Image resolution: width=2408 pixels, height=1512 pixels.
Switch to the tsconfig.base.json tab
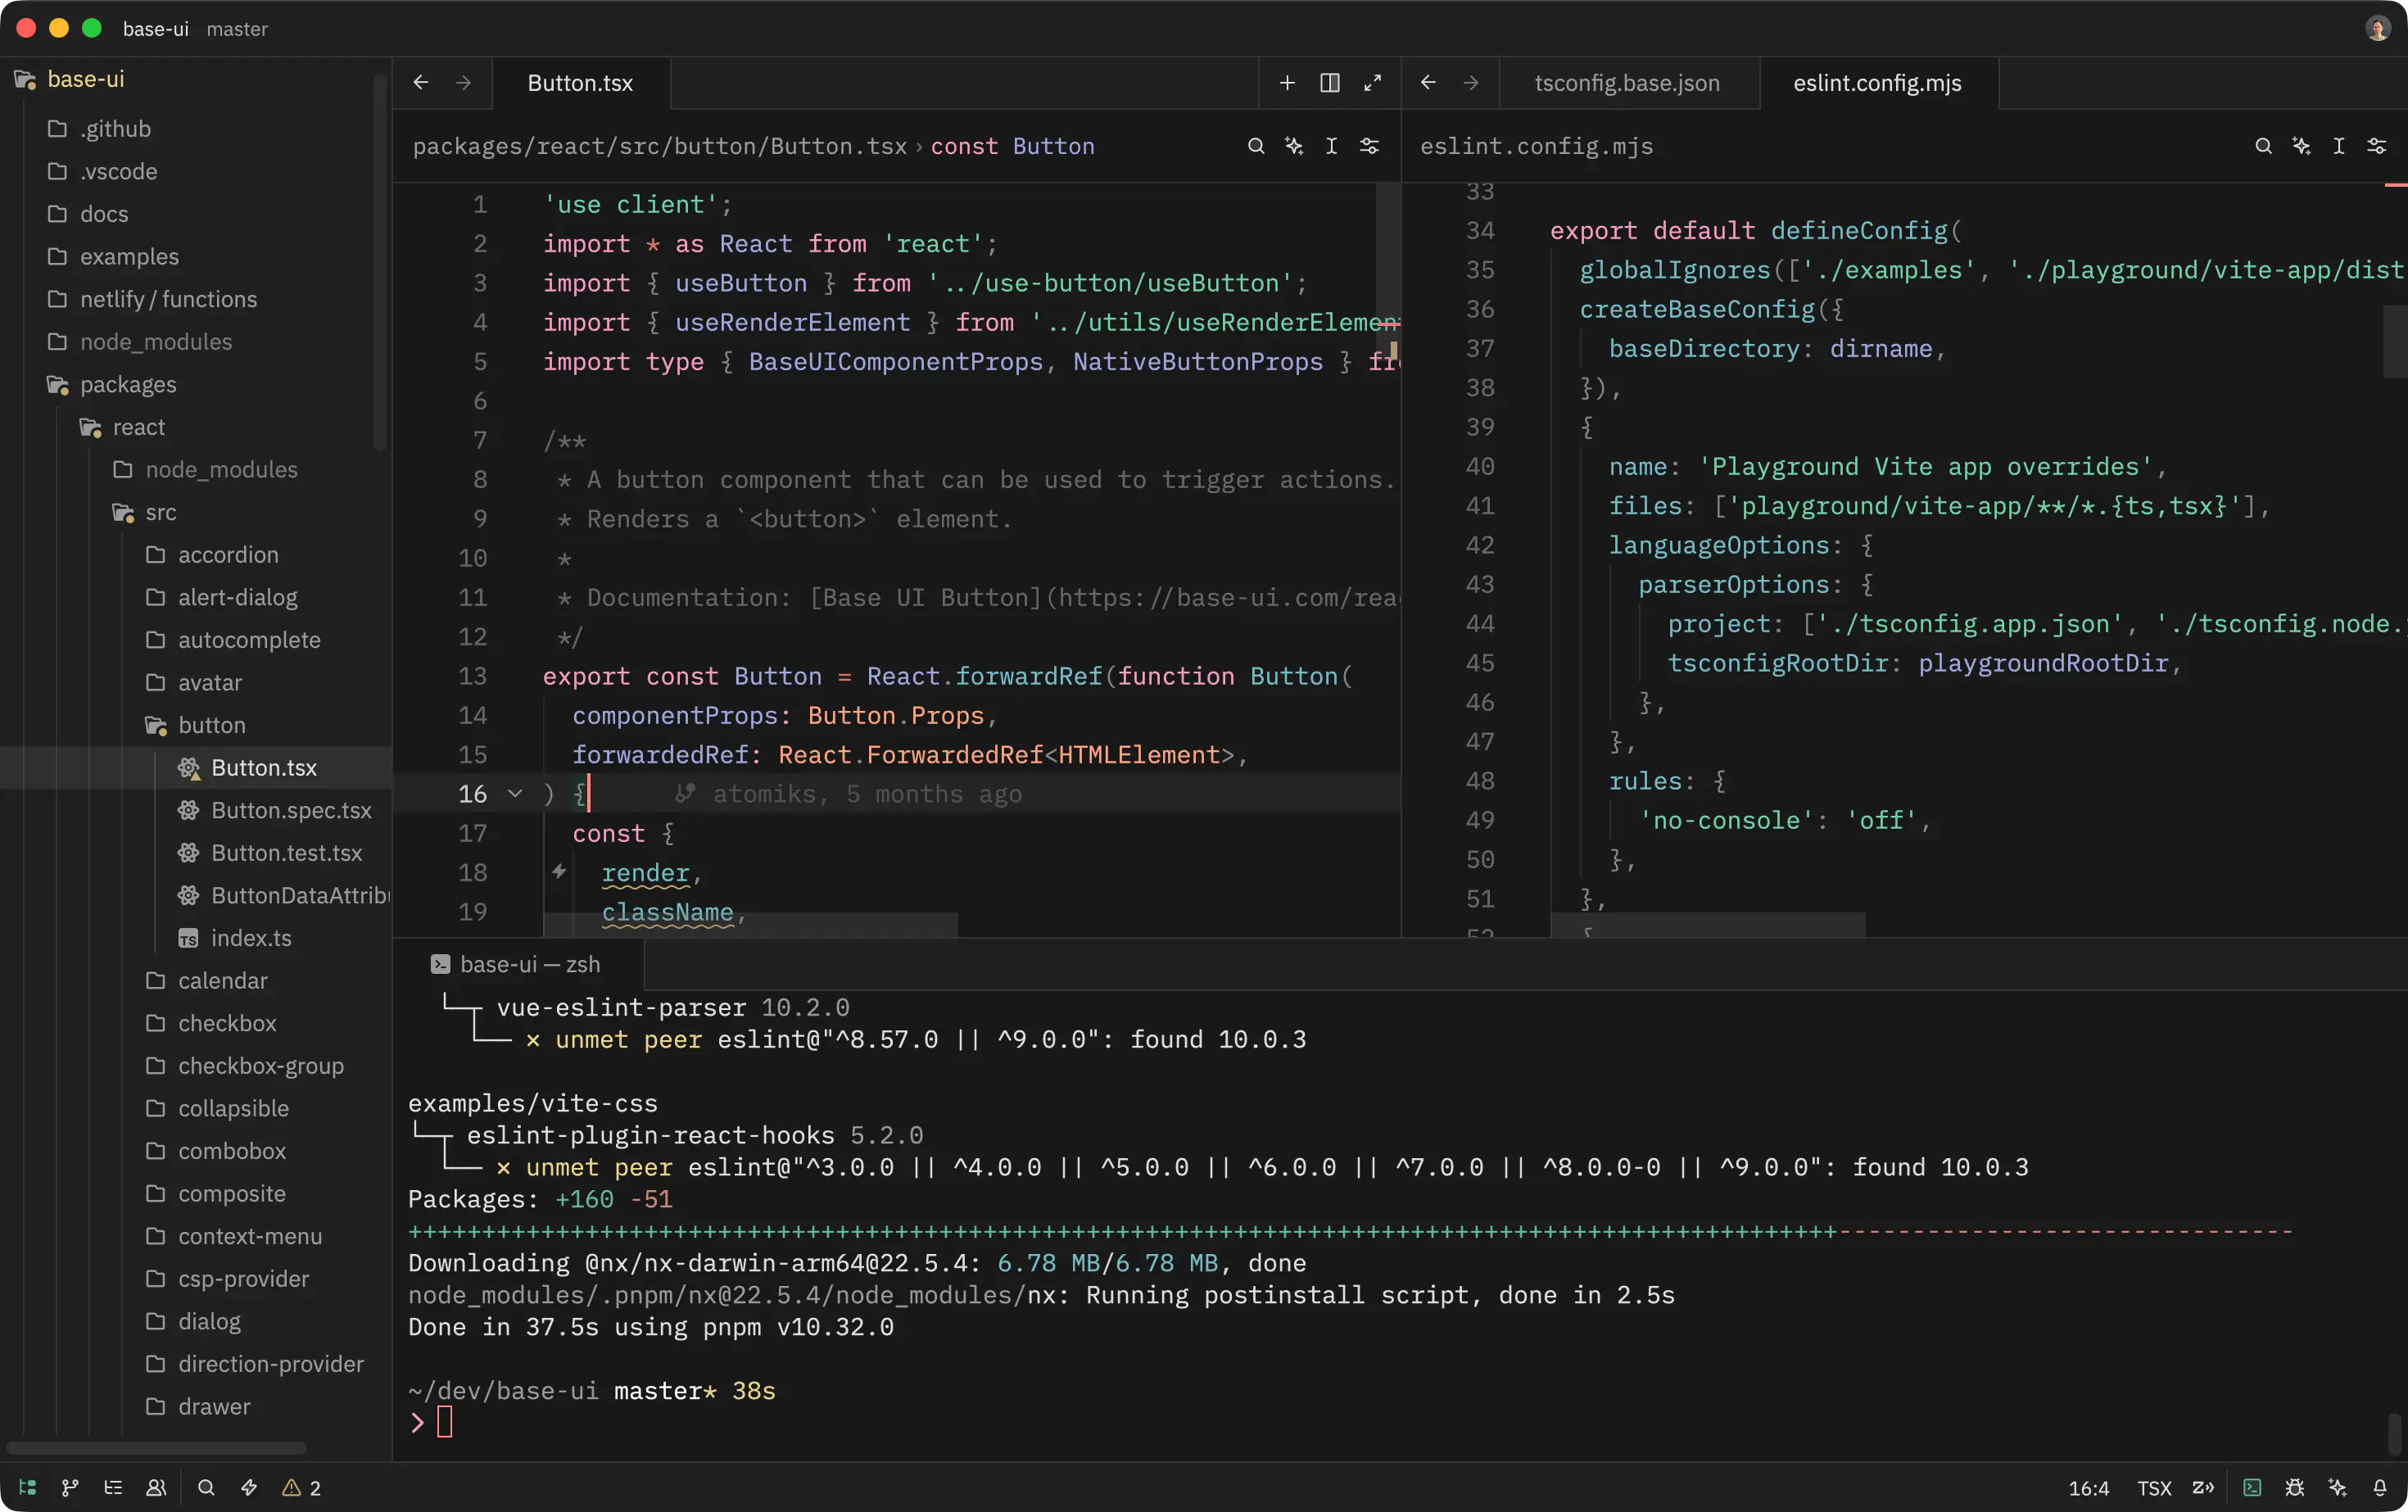(x=1627, y=83)
